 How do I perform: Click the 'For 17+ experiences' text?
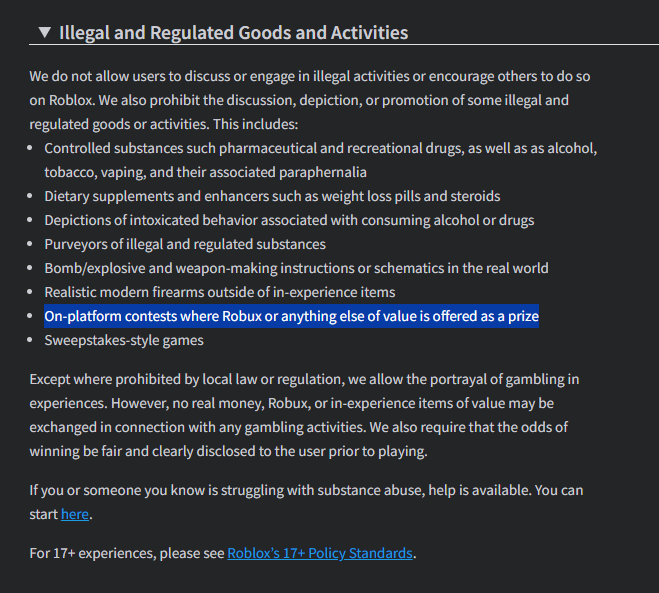(x=127, y=553)
